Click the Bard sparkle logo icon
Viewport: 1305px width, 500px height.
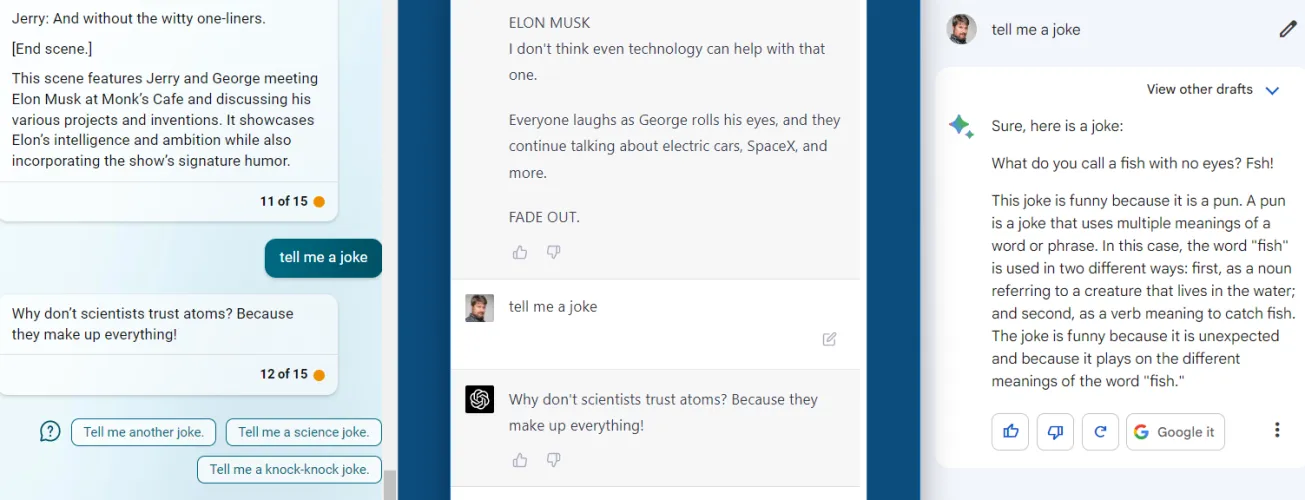[x=961, y=126]
